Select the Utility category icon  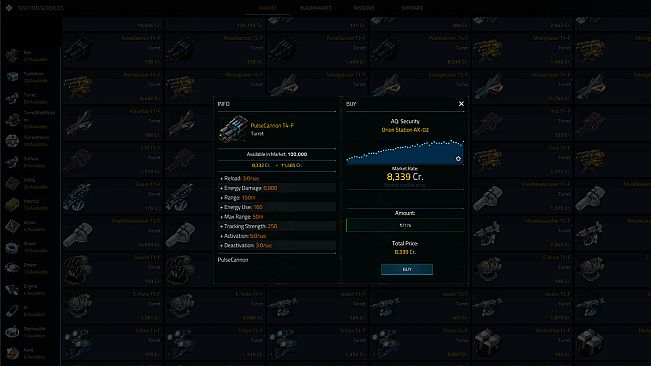tap(12, 183)
